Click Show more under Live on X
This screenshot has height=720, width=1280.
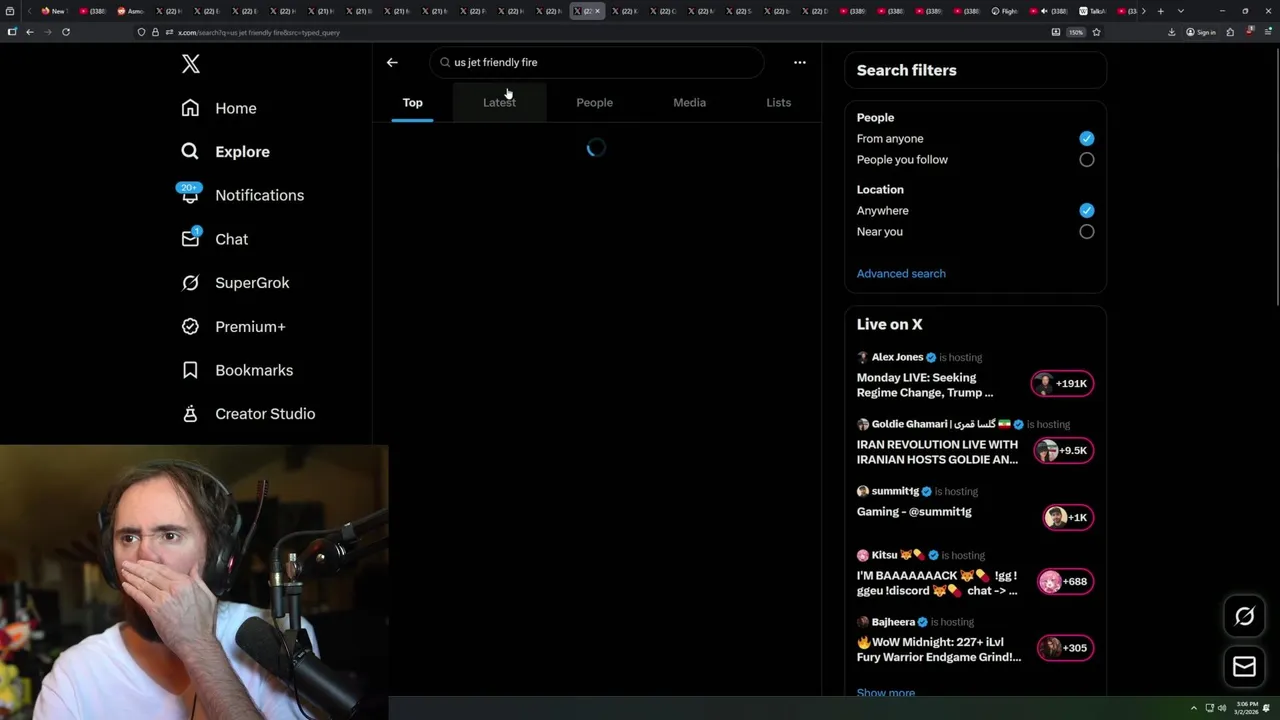[886, 692]
